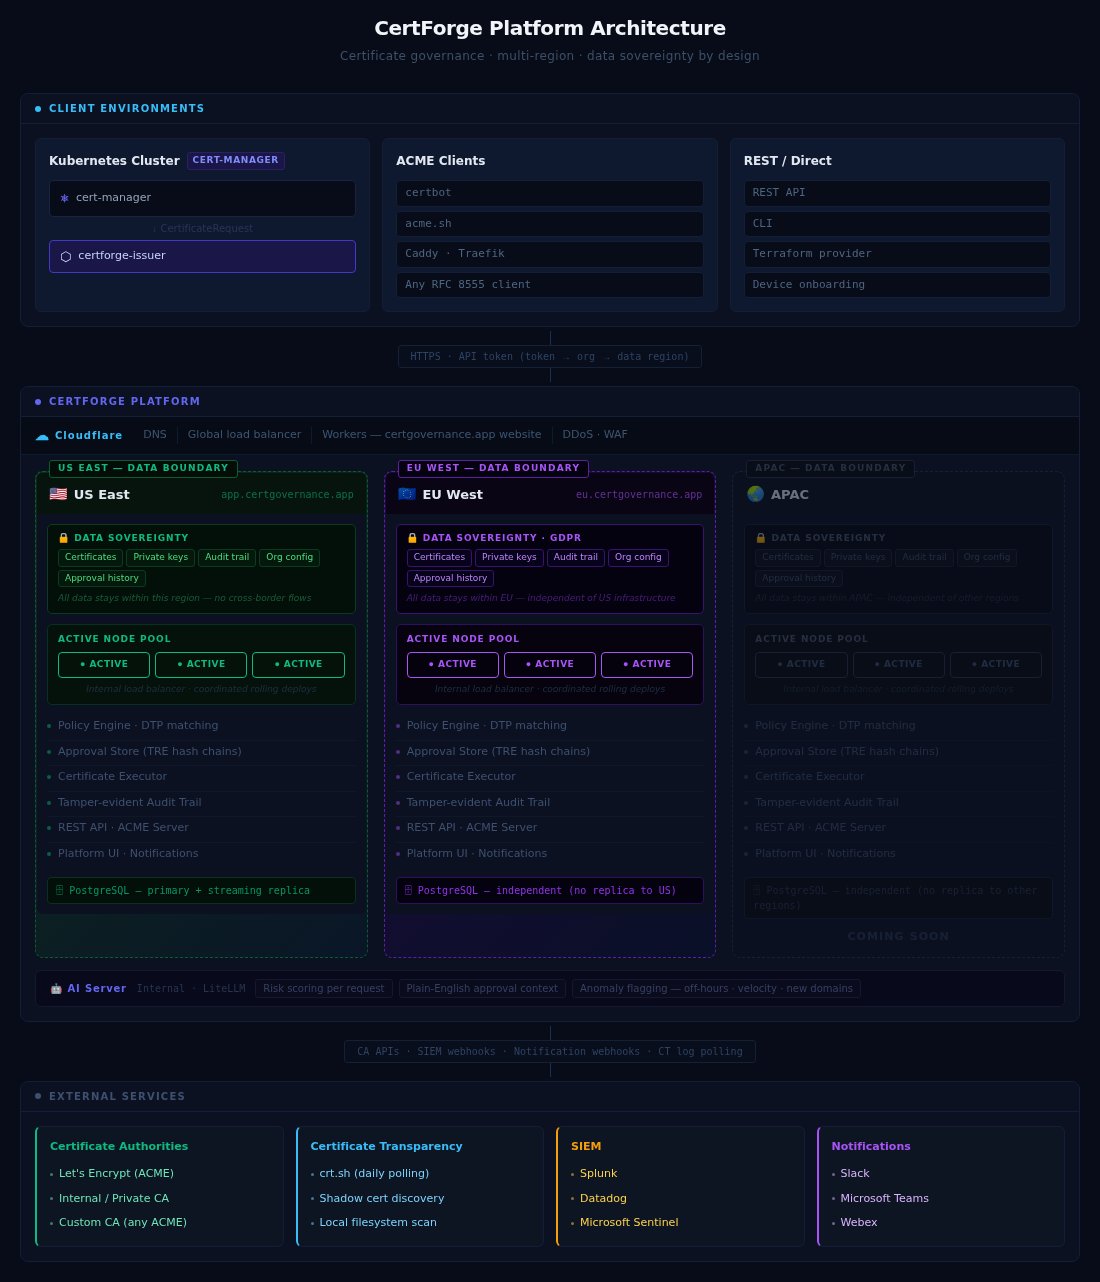This screenshot has height=1282, width=1100.
Task: Click the database icon in US East PostgreSQL row
Action: 60,890
